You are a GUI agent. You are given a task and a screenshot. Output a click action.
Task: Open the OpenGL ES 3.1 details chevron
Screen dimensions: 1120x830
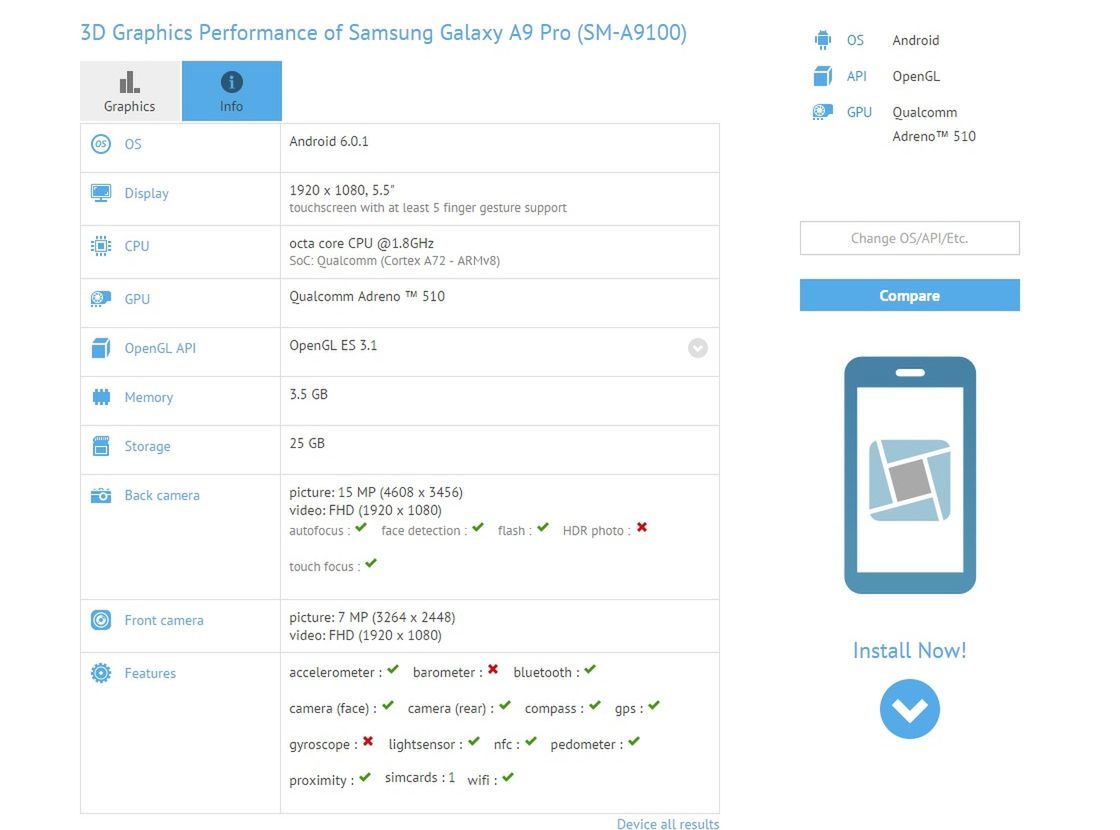(x=697, y=348)
